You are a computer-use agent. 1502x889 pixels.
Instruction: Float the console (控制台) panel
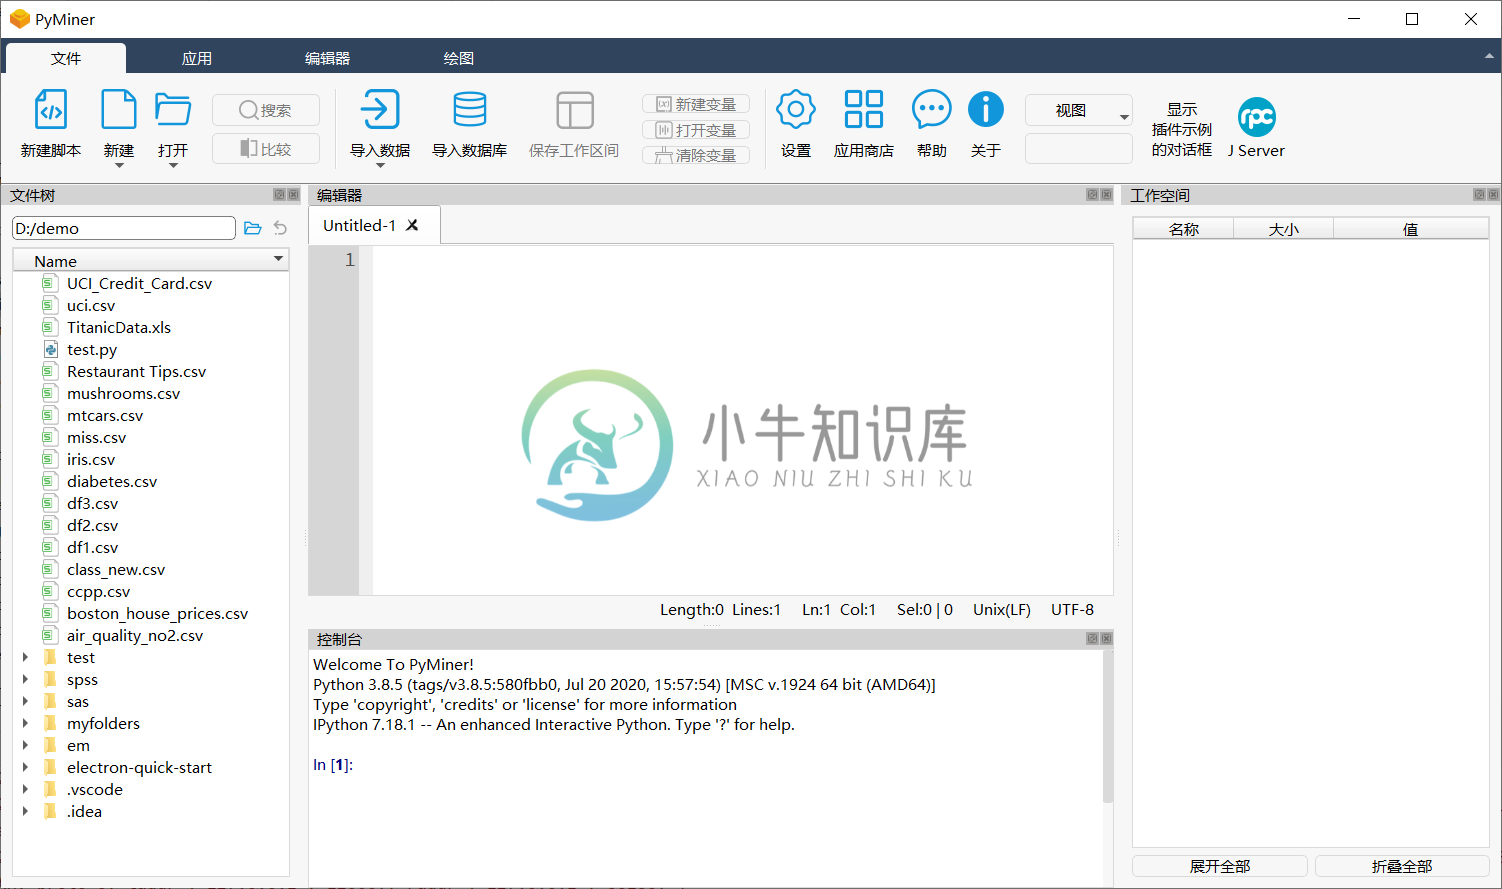[x=1092, y=639]
